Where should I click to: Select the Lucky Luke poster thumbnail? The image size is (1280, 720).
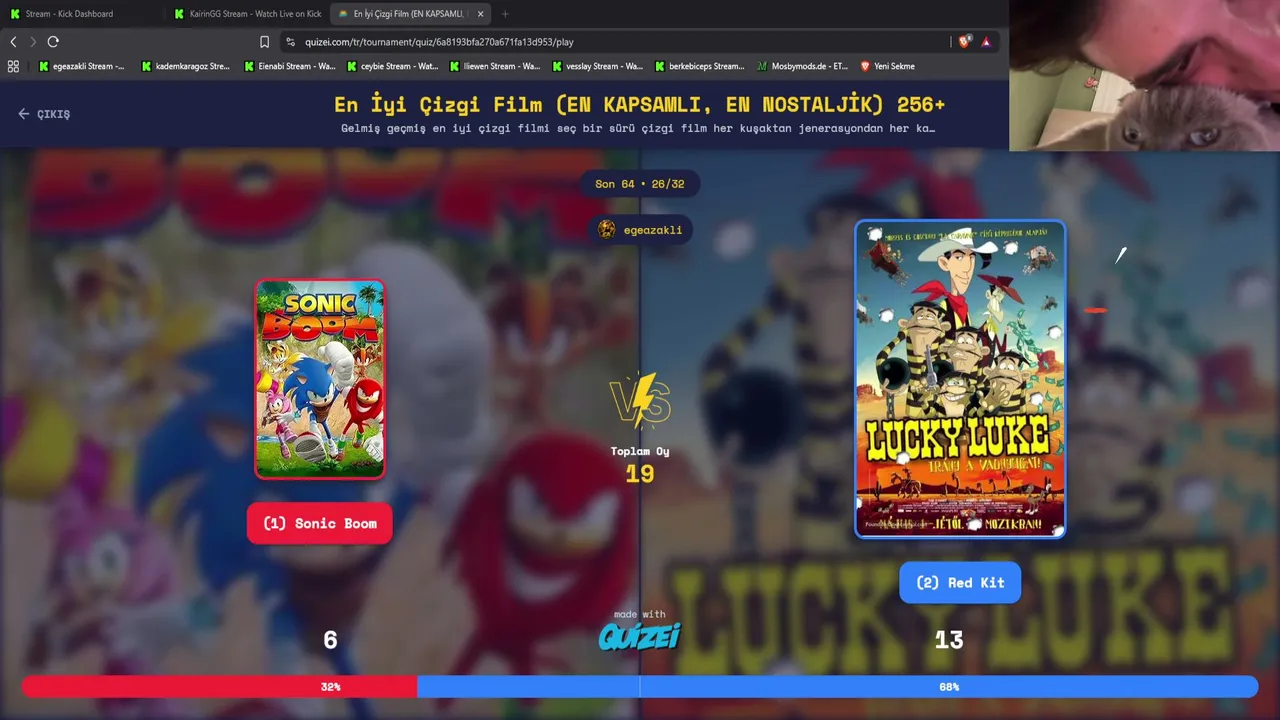point(960,379)
